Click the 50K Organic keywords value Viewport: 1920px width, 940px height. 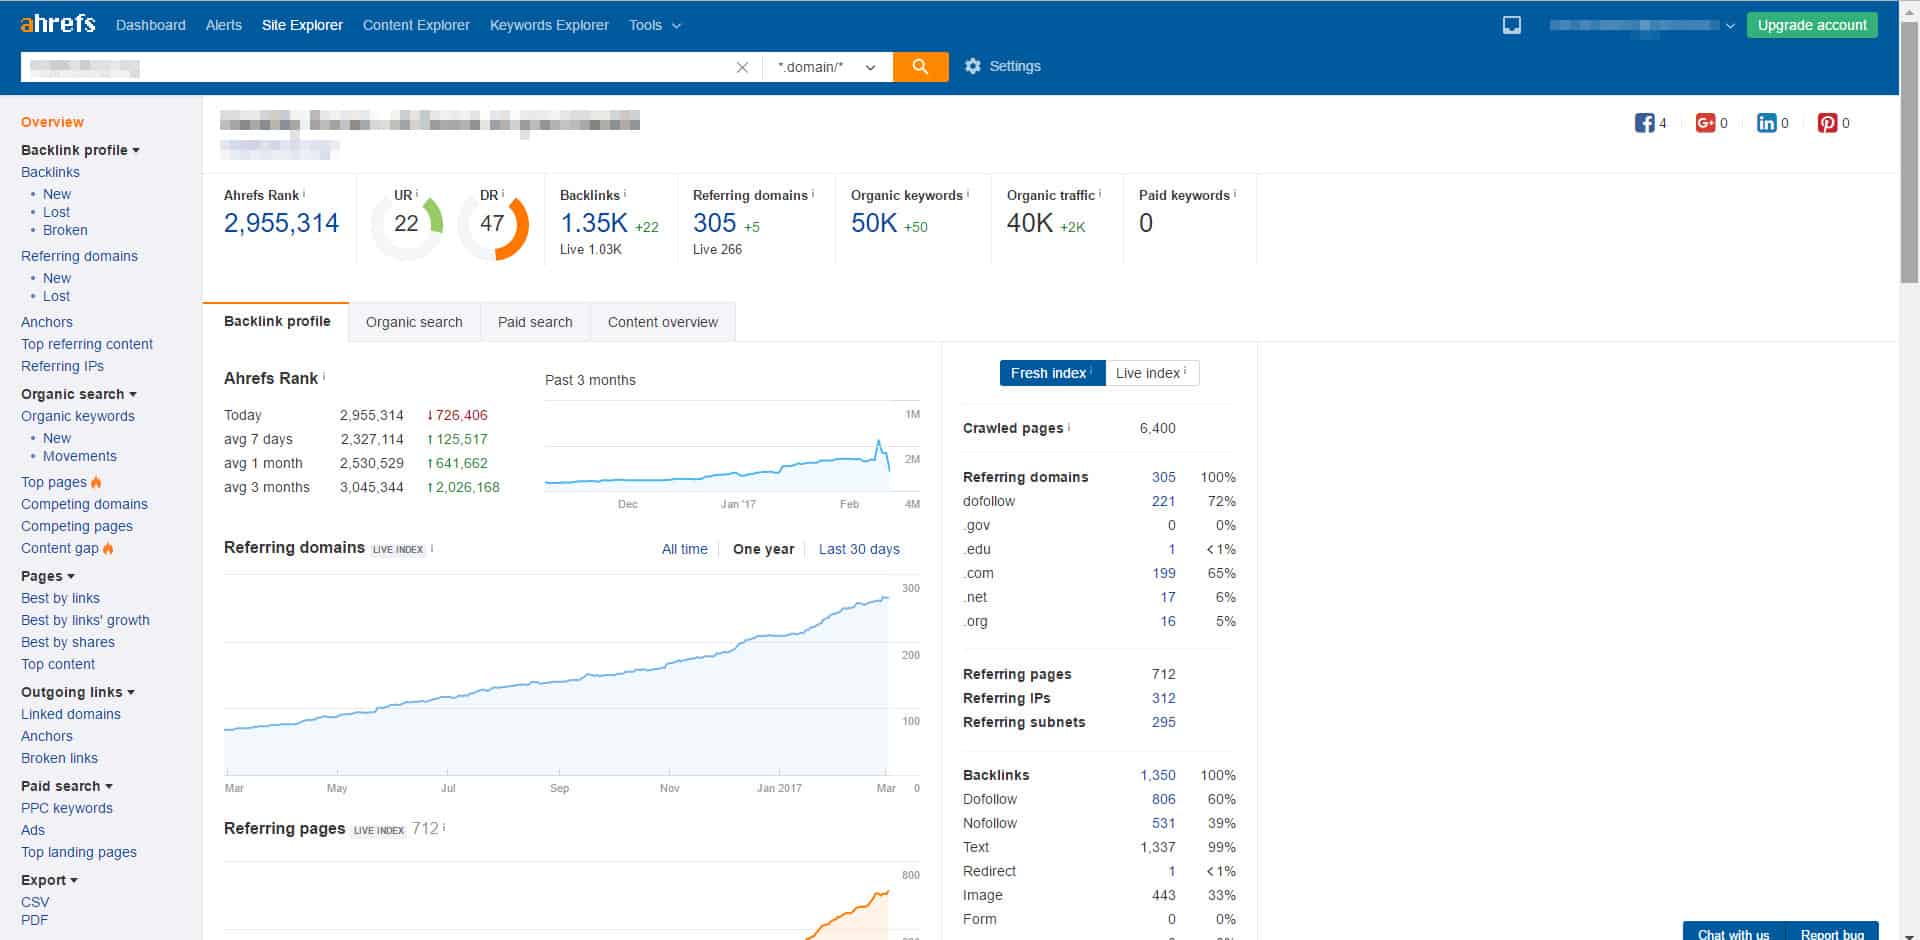pyautogui.click(x=874, y=223)
